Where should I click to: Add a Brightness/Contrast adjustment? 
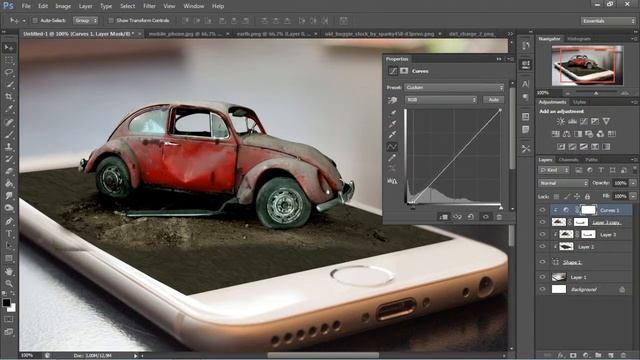point(561,121)
